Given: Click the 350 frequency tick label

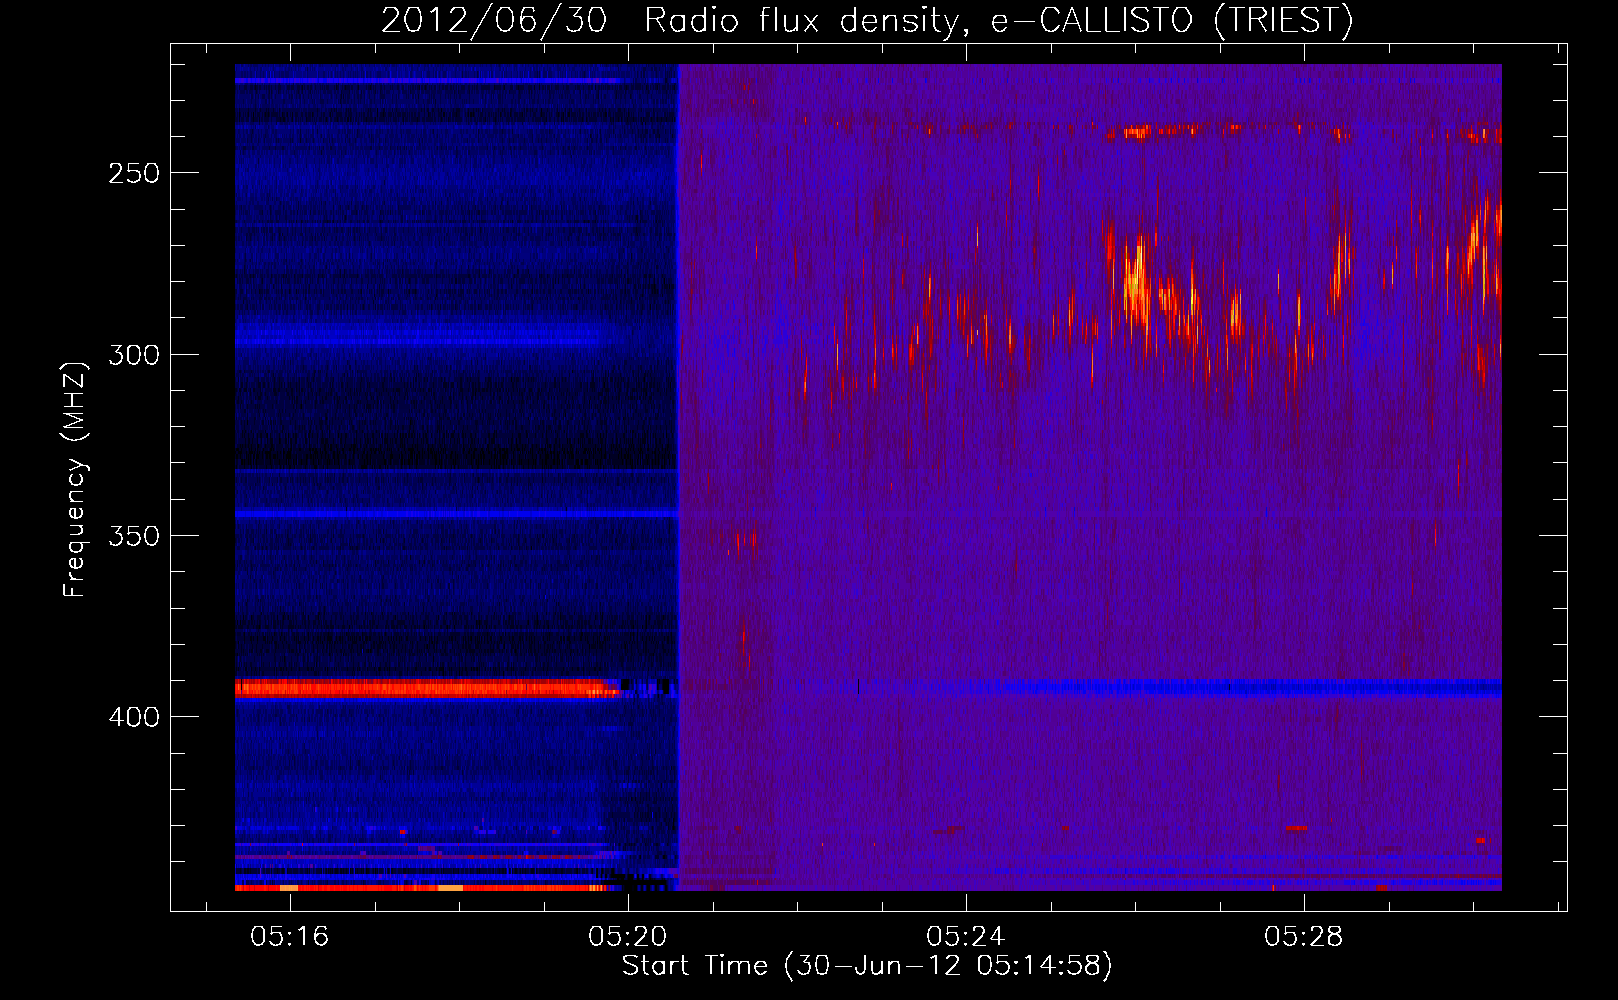Looking at the screenshot, I should click(x=134, y=536).
